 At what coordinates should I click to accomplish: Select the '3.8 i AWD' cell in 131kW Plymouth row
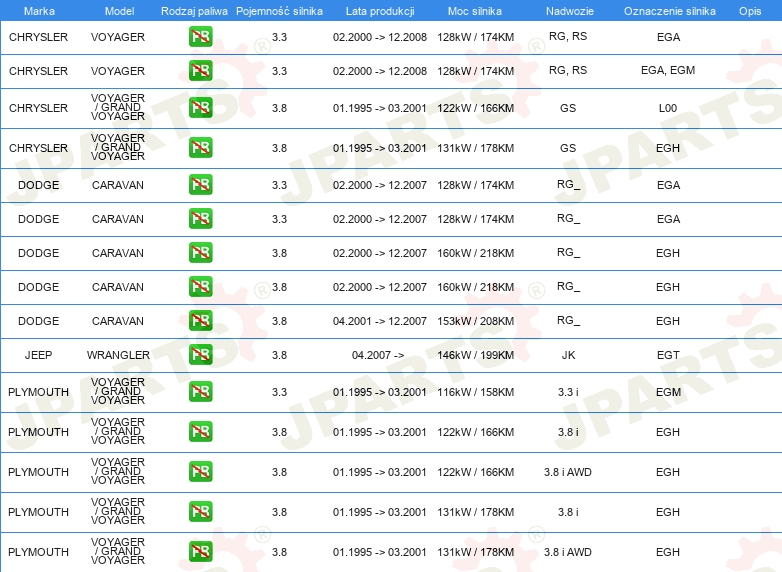(x=568, y=552)
